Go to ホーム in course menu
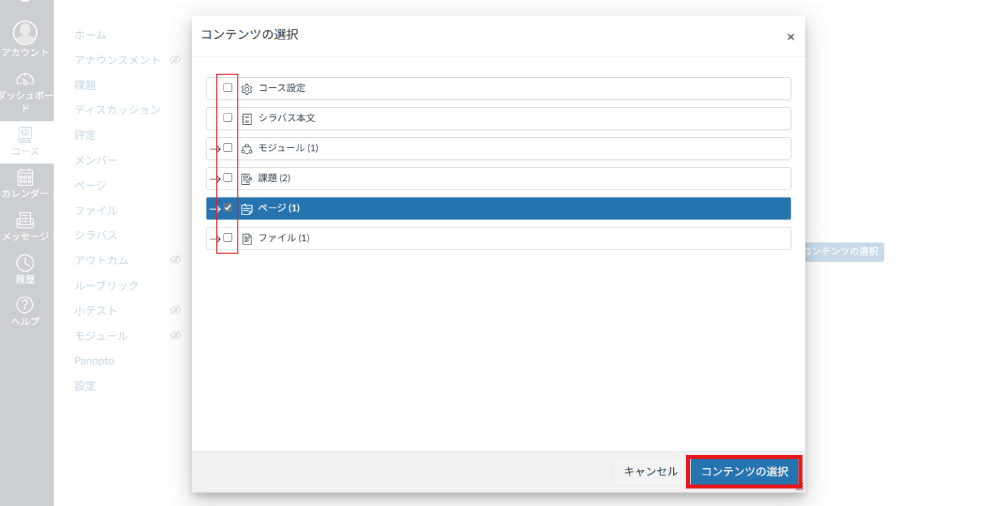 click(x=91, y=34)
